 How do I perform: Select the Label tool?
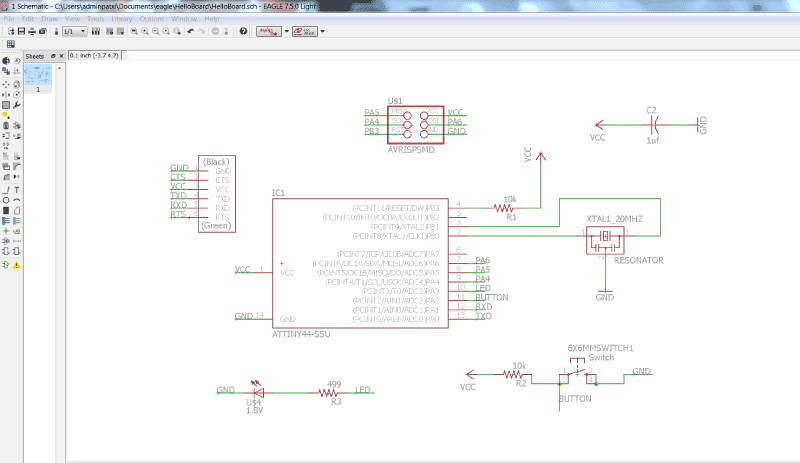(17, 231)
